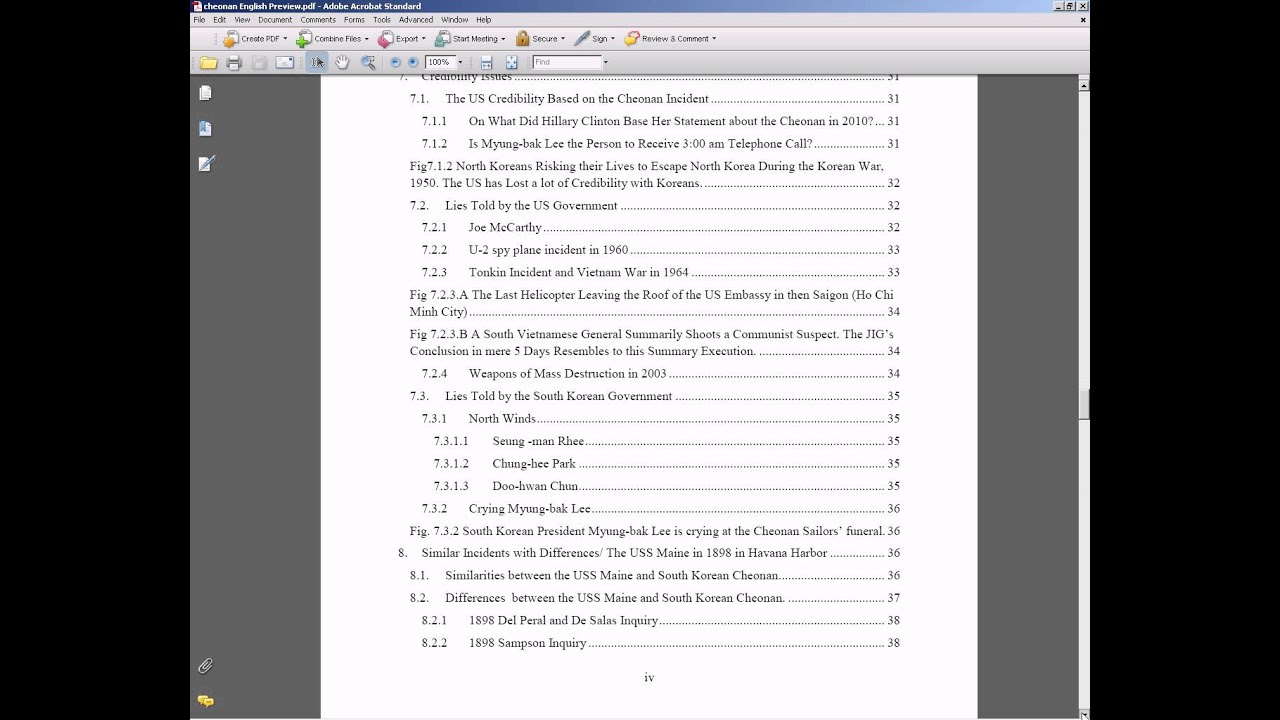This screenshot has width=1280, height=720.
Task: Click the vertical scrollbar thumb
Action: point(1084,404)
